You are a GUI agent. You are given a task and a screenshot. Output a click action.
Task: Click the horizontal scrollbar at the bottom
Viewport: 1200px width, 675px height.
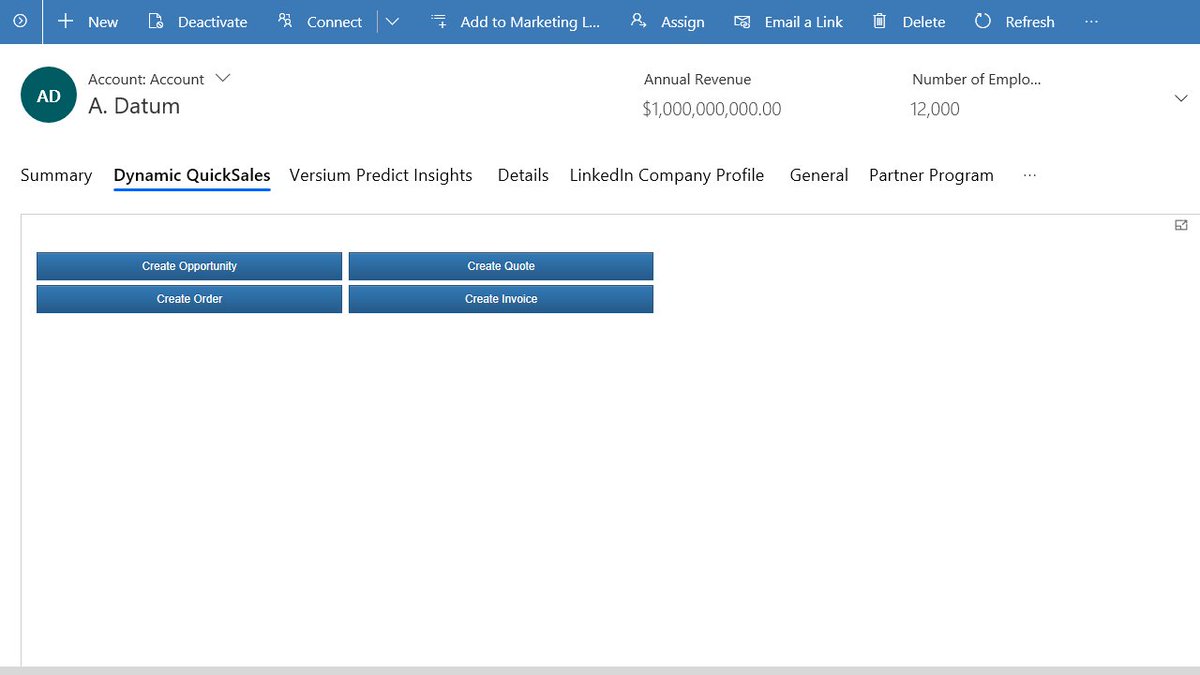600,670
